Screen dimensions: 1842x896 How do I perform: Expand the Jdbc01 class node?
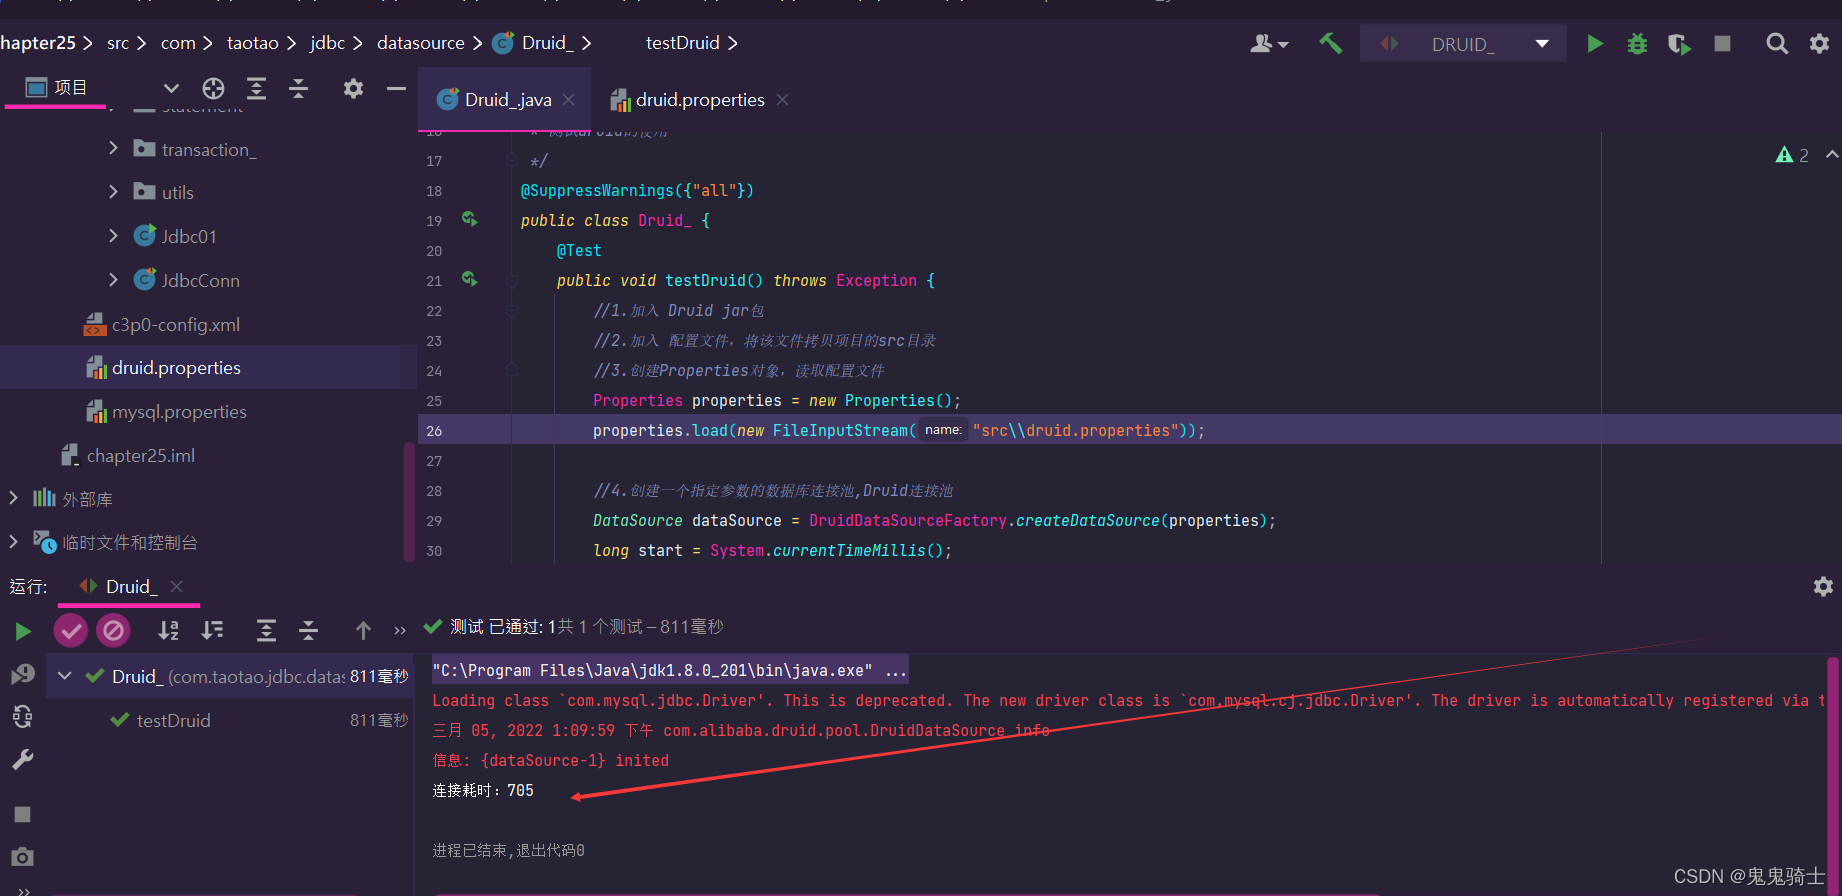click(x=113, y=235)
